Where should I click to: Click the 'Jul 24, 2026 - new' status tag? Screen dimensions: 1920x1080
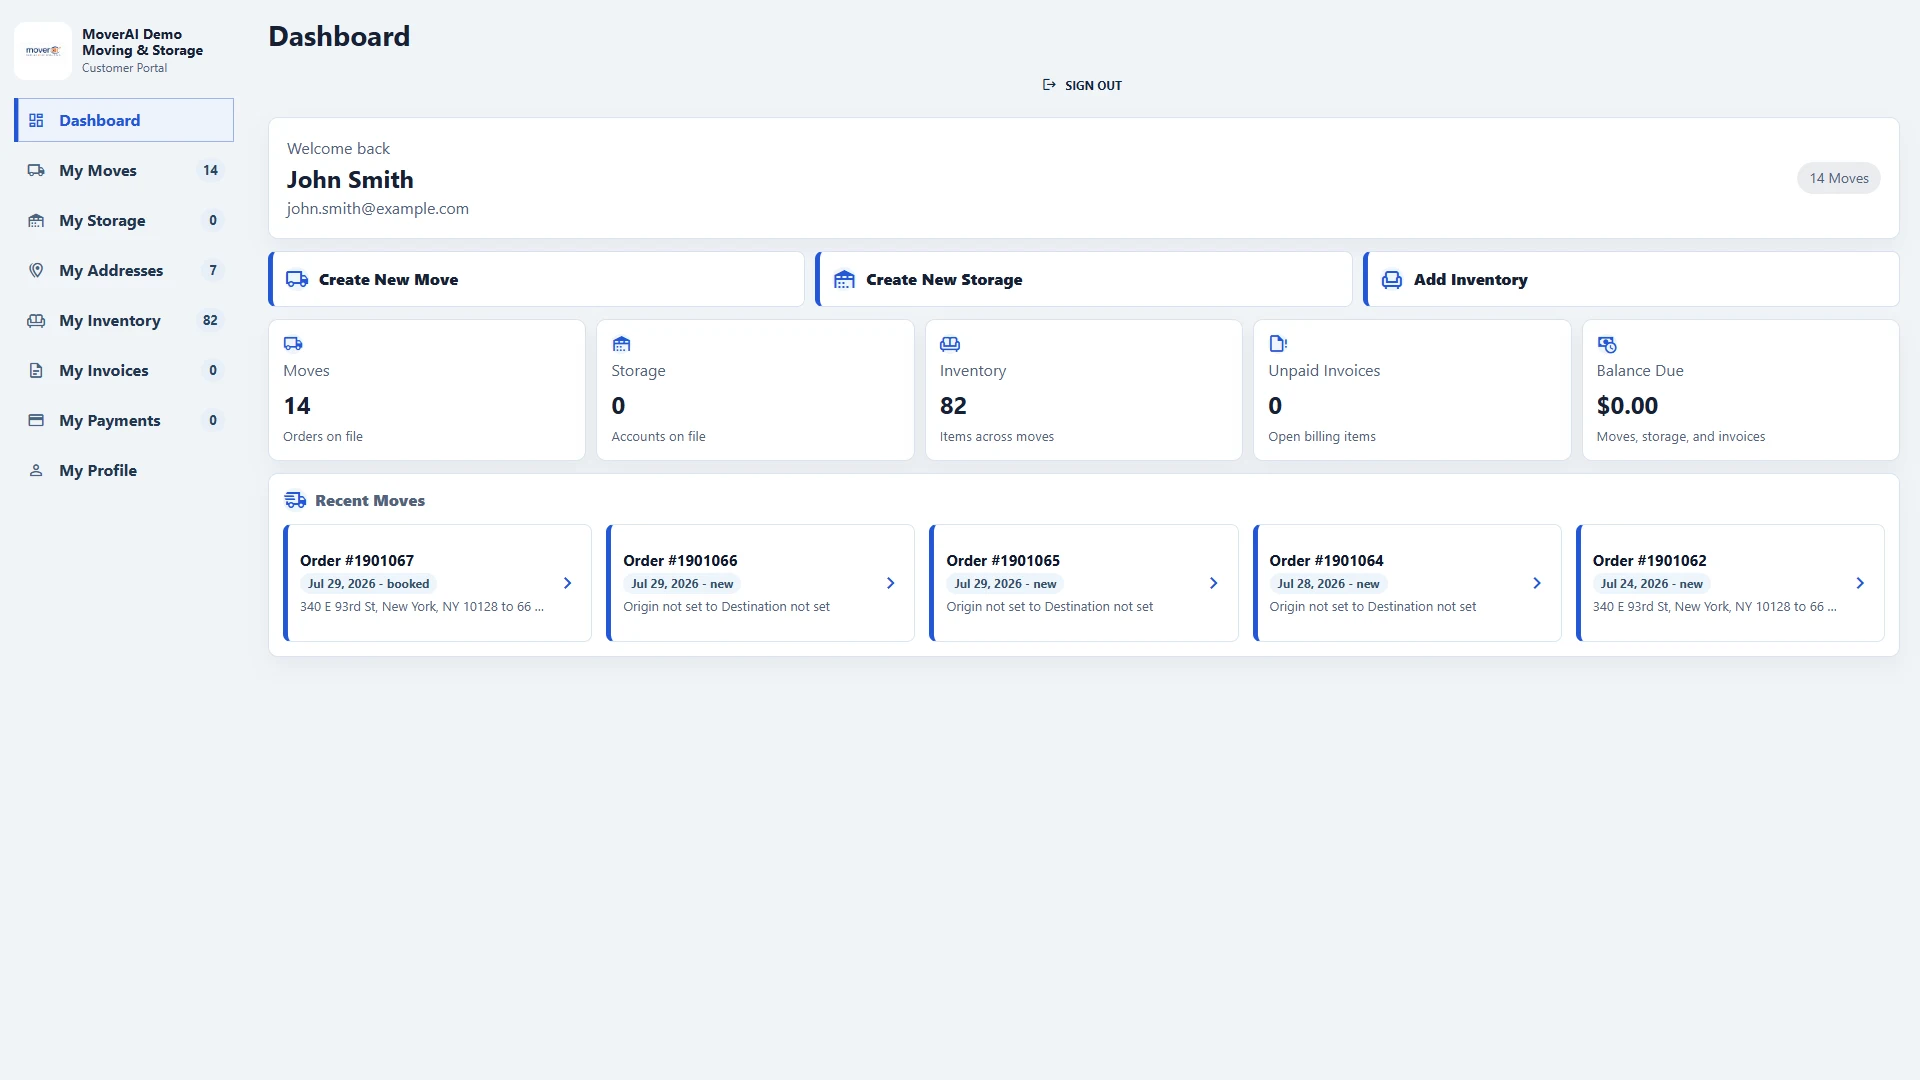click(1651, 584)
